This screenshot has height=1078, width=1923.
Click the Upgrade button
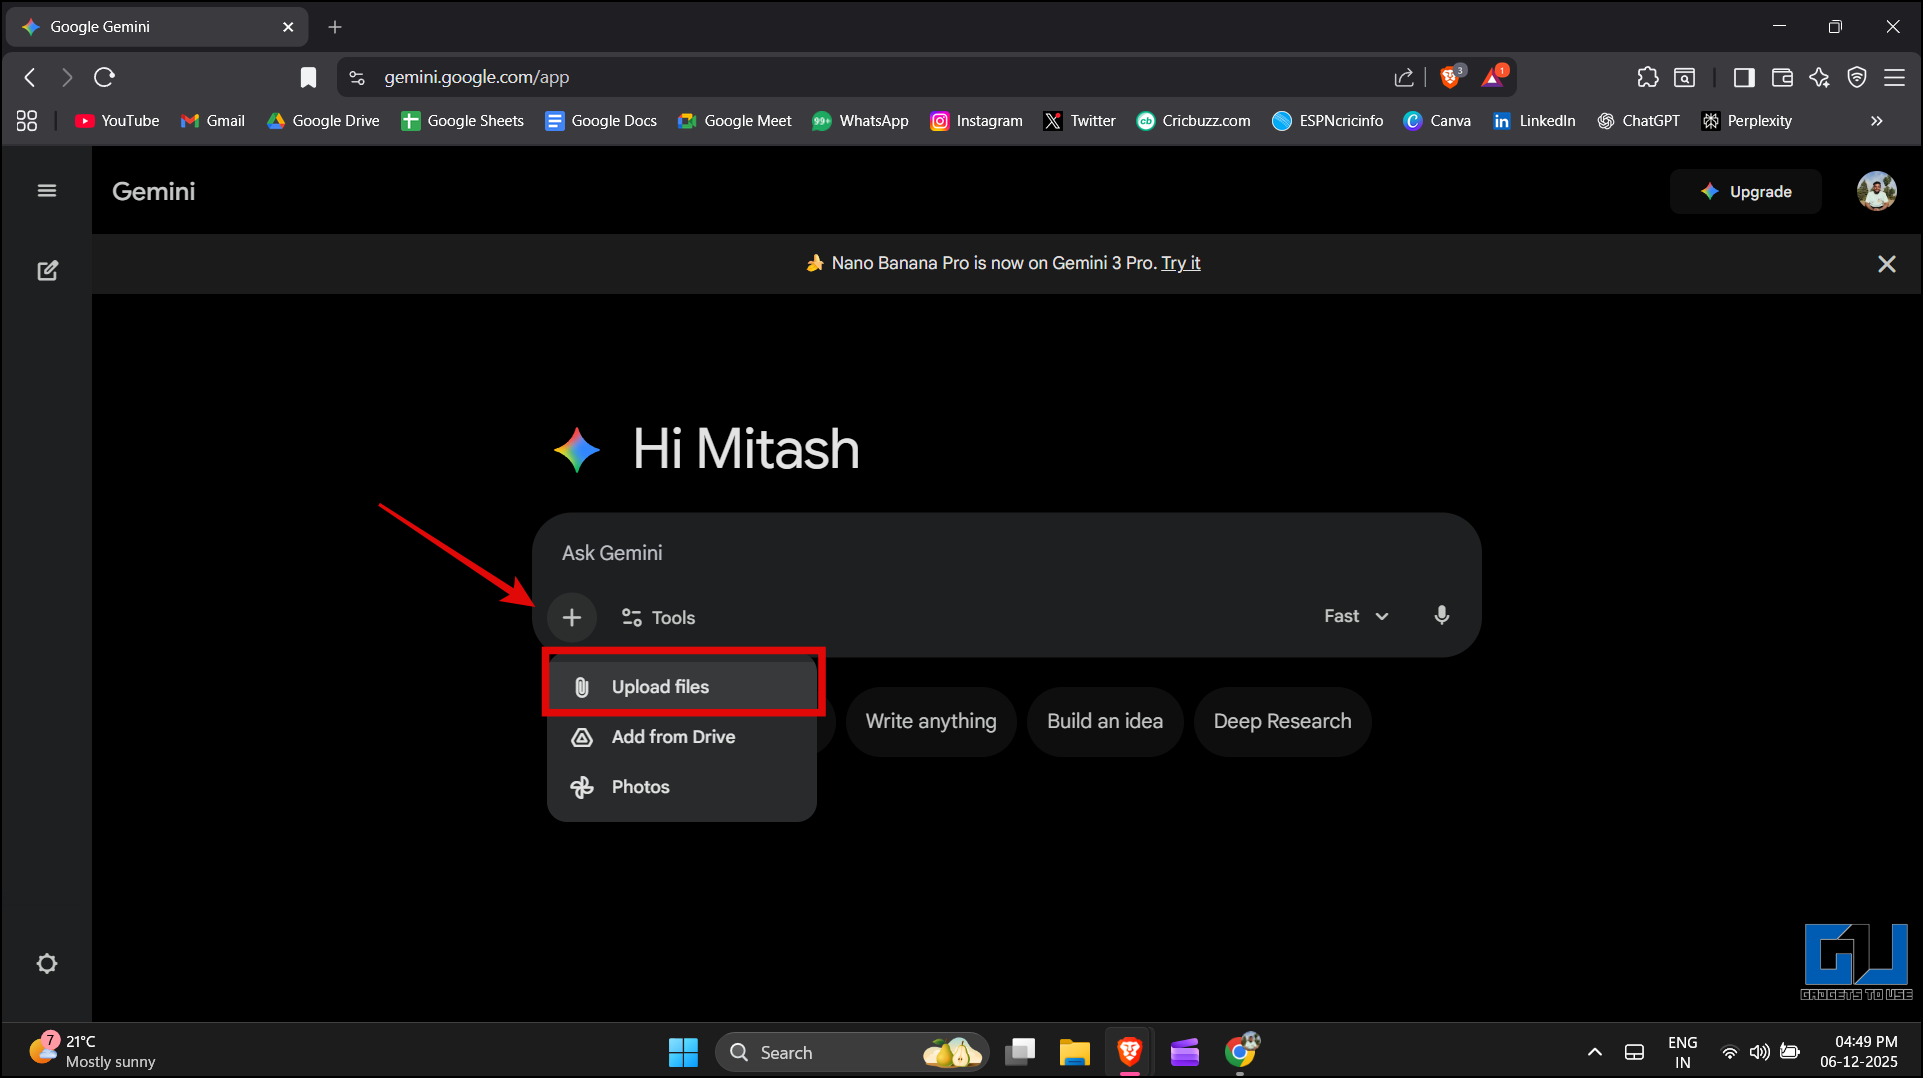(x=1745, y=192)
